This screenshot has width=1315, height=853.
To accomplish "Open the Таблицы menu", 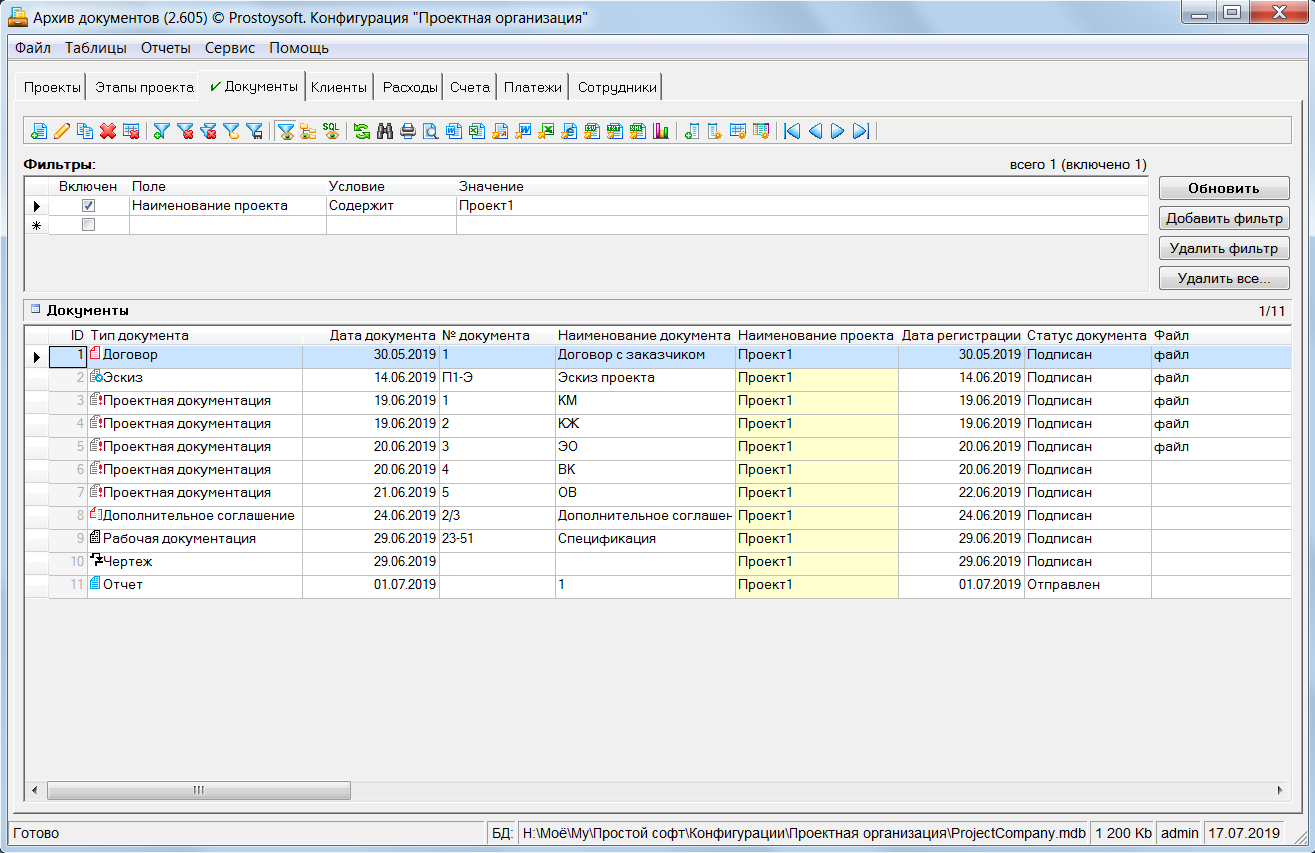I will pyautogui.click(x=96, y=48).
